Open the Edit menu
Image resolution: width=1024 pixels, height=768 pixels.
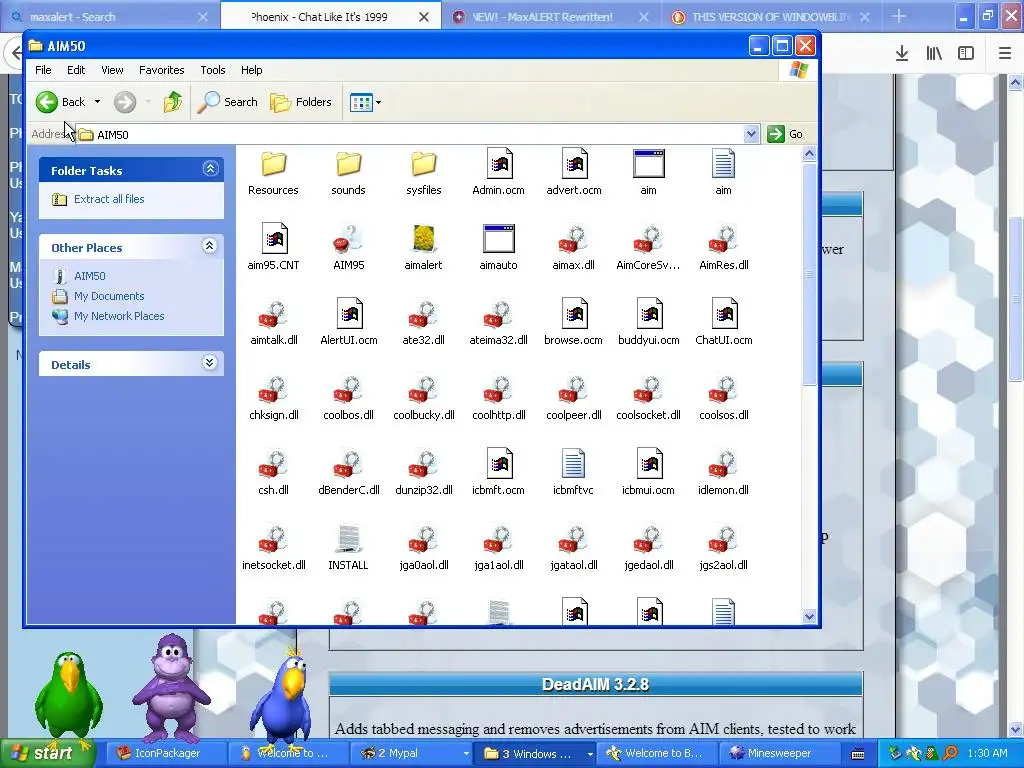pos(76,70)
